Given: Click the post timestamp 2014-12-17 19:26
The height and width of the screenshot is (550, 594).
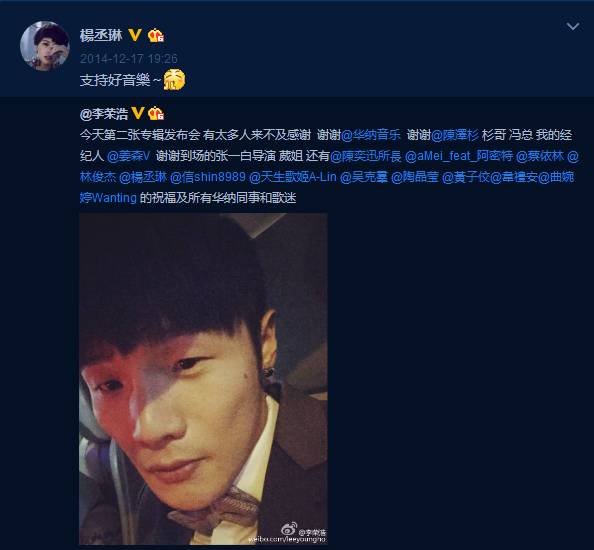Looking at the screenshot, I should tap(129, 58).
